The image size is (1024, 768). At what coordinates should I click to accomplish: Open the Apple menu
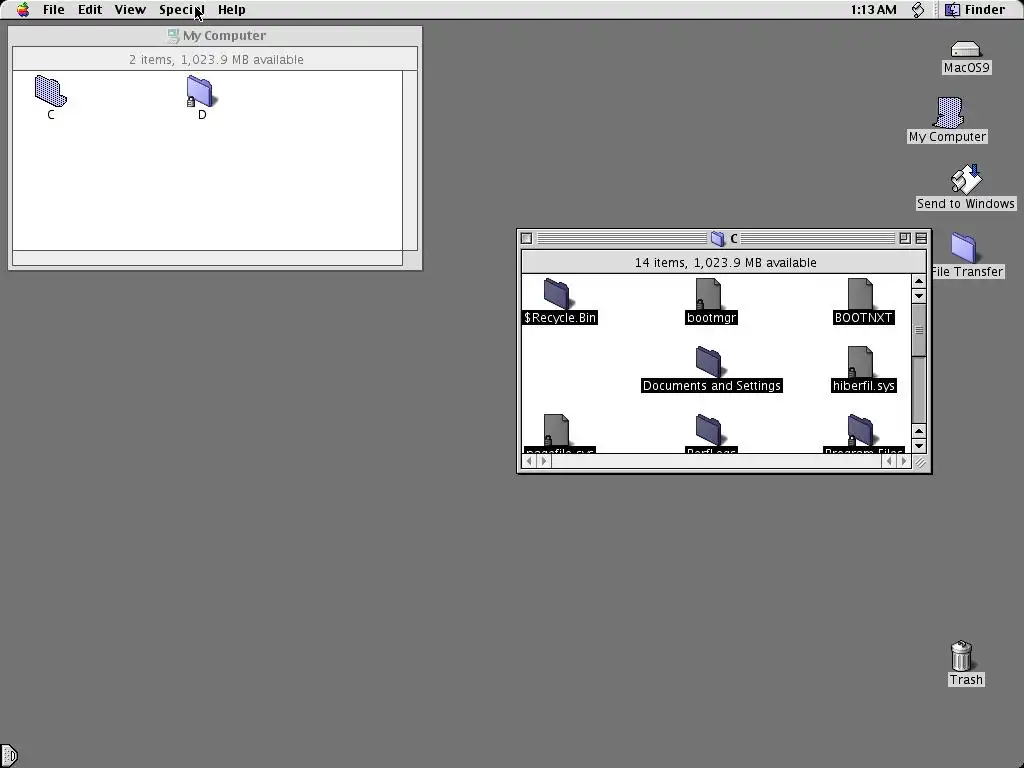pyautogui.click(x=23, y=10)
